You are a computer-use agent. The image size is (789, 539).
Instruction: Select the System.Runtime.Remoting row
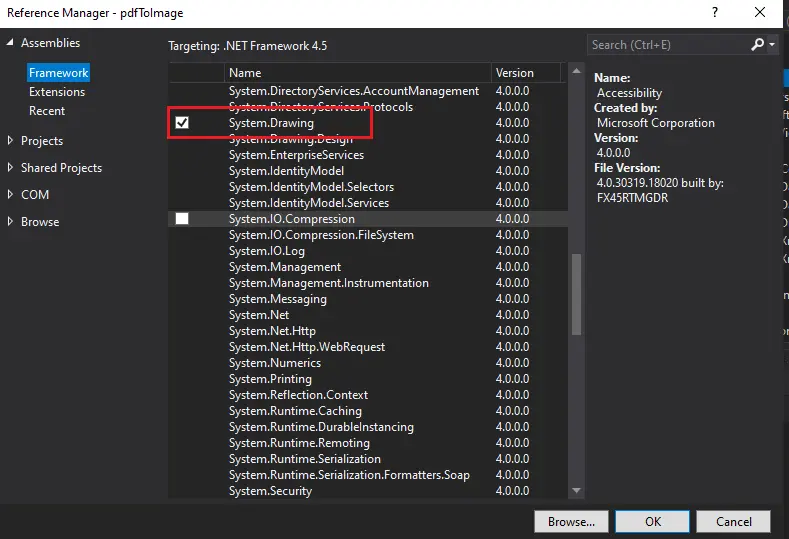[368, 443]
